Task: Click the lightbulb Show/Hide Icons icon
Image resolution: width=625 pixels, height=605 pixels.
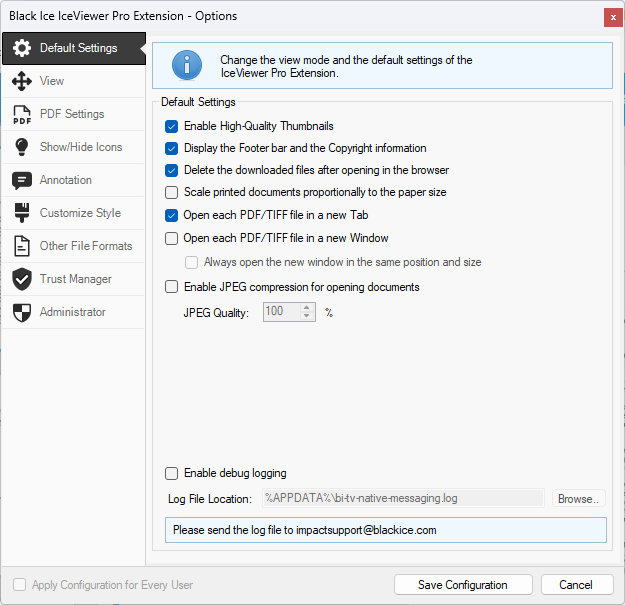Action: click(22, 147)
